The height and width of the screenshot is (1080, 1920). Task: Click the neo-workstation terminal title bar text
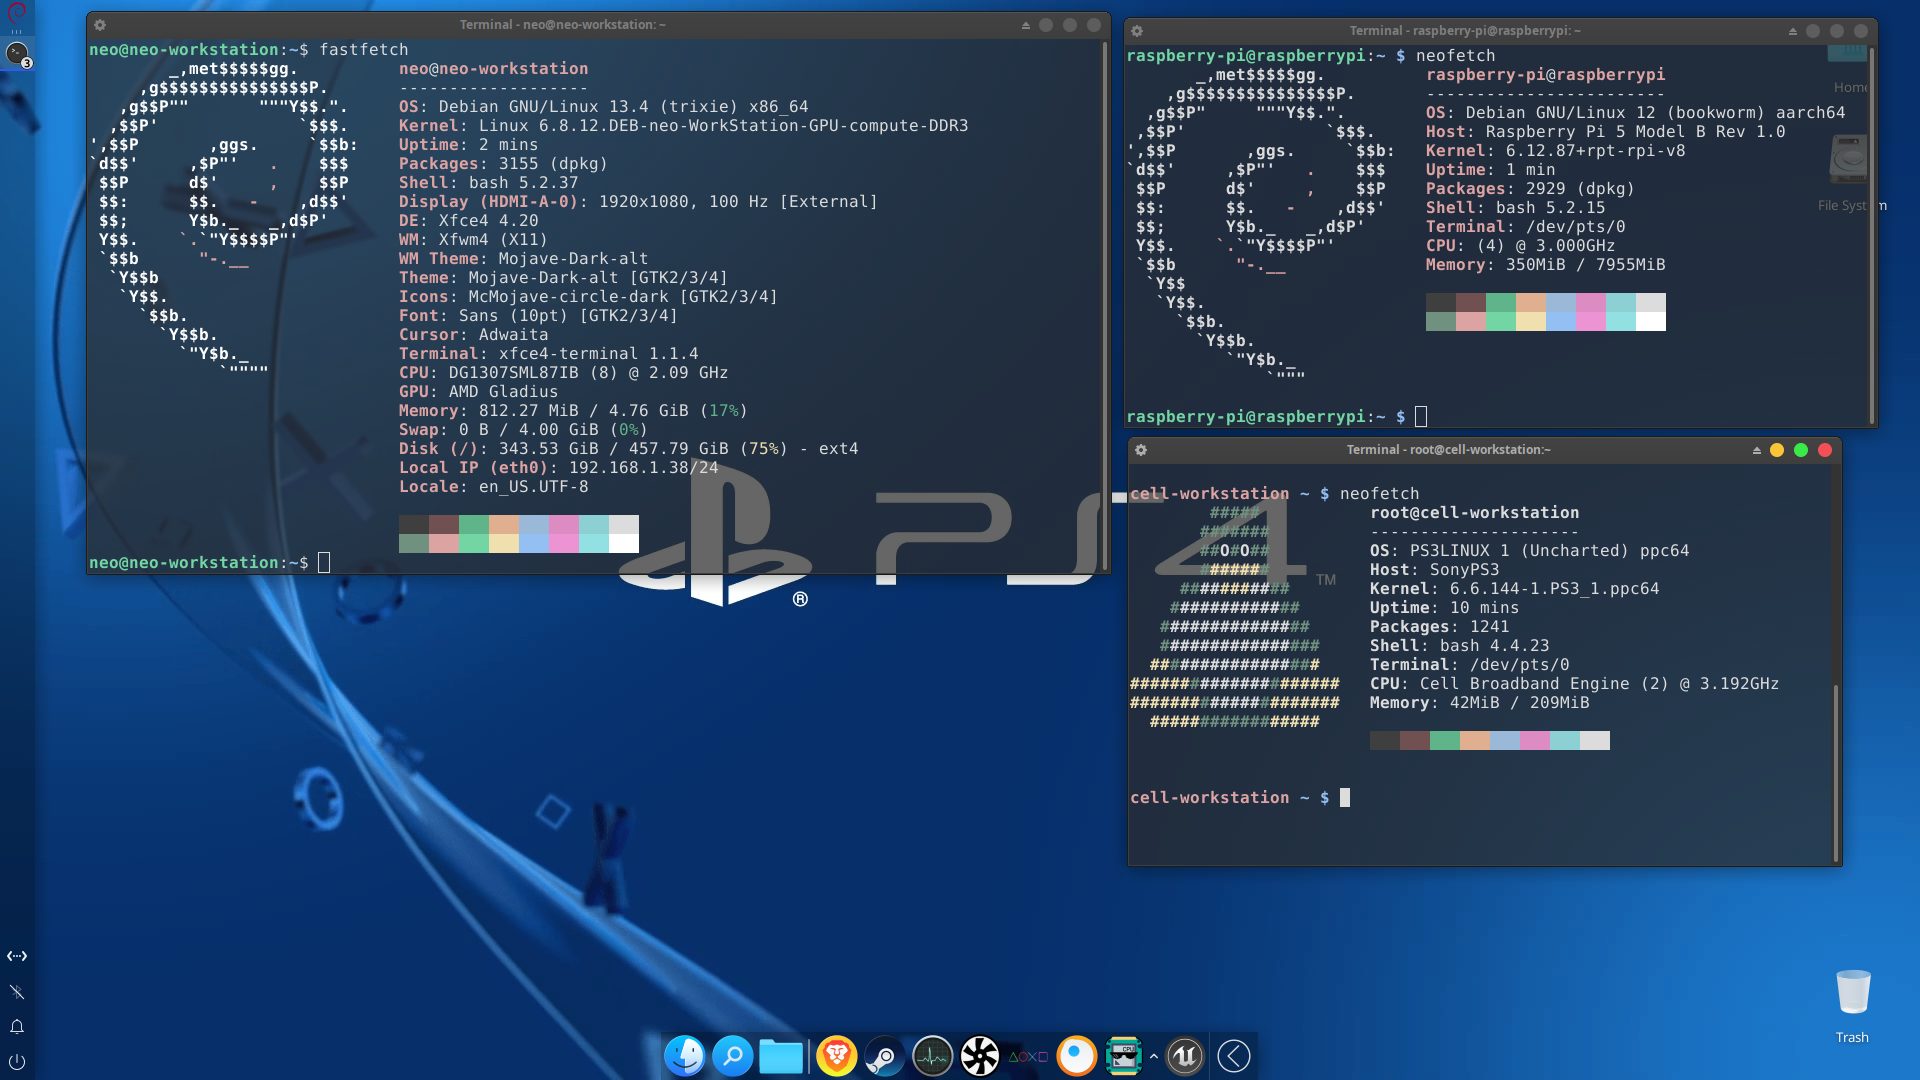click(x=562, y=25)
